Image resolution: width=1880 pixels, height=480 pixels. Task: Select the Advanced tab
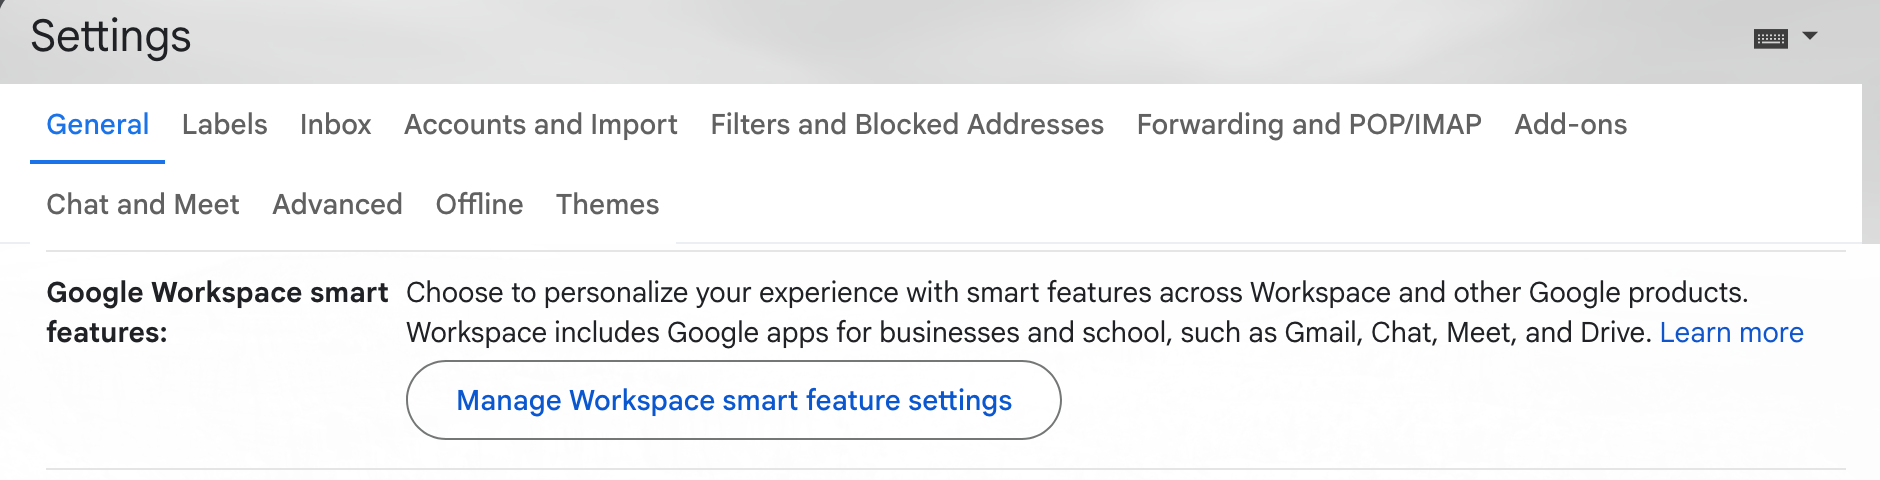pos(337,204)
